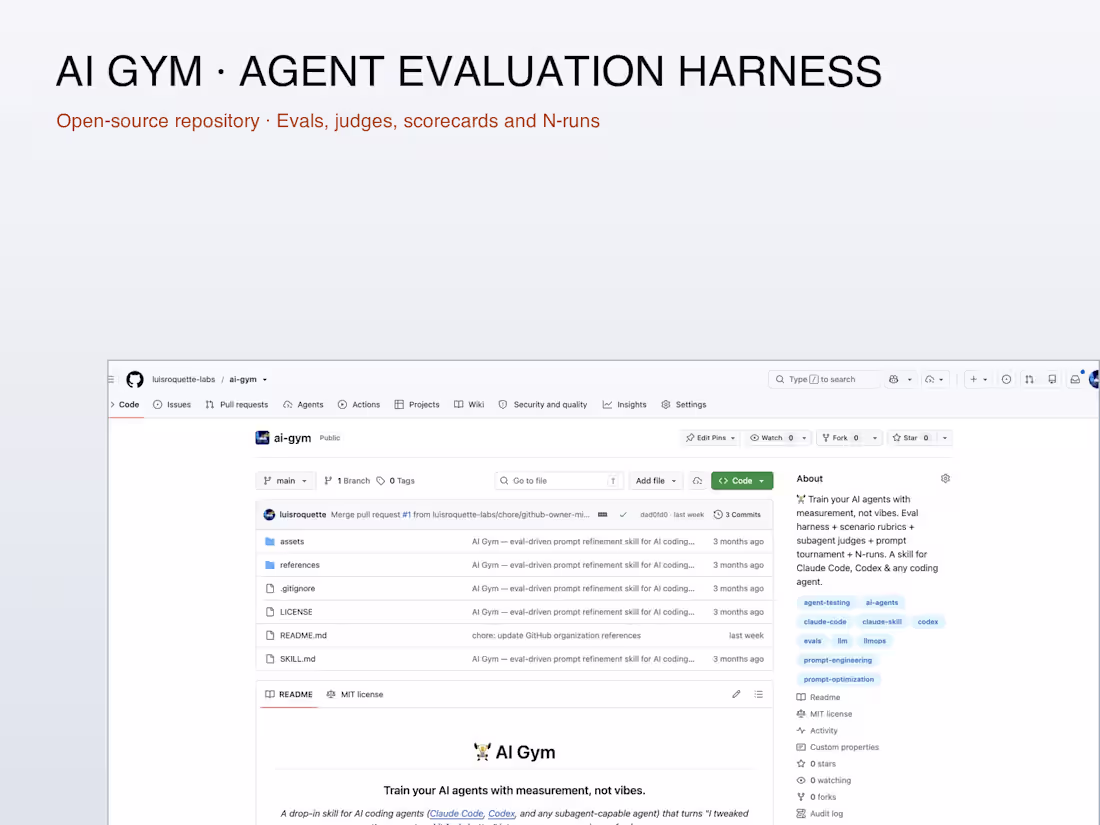Screen dimensions: 1100x825
Task: Switch to the Wiki tab
Action: (x=469, y=405)
